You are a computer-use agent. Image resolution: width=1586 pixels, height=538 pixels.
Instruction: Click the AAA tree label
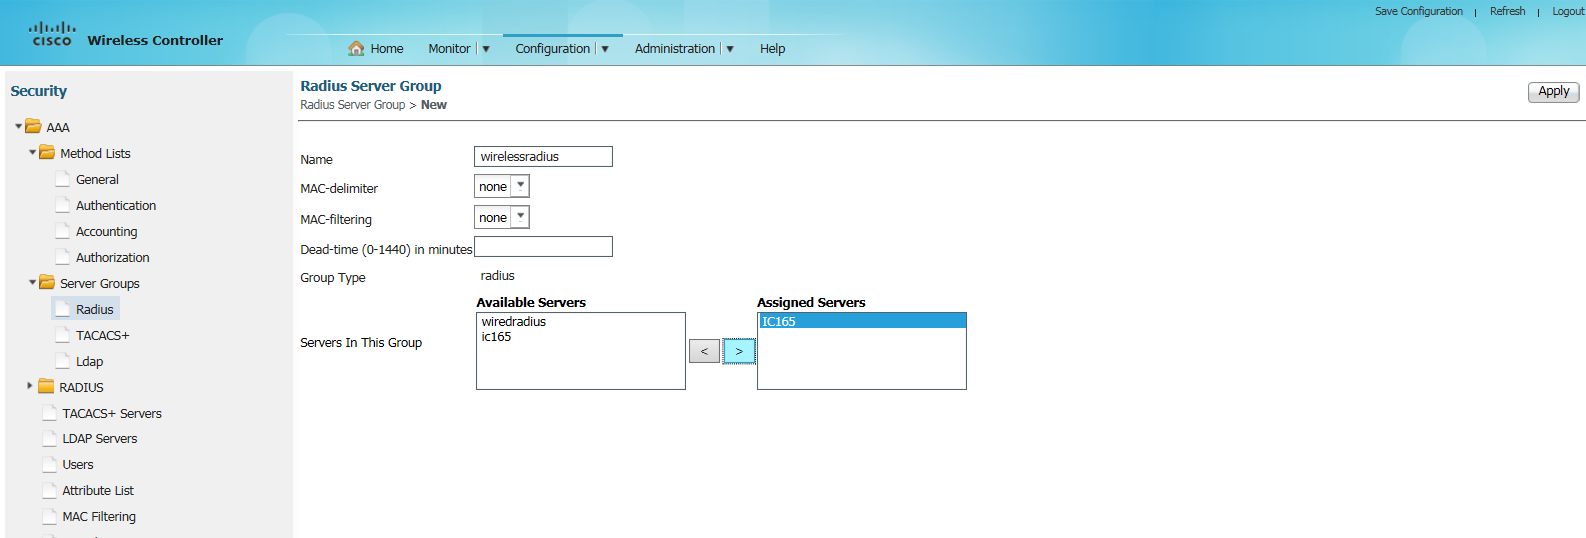[x=58, y=128]
